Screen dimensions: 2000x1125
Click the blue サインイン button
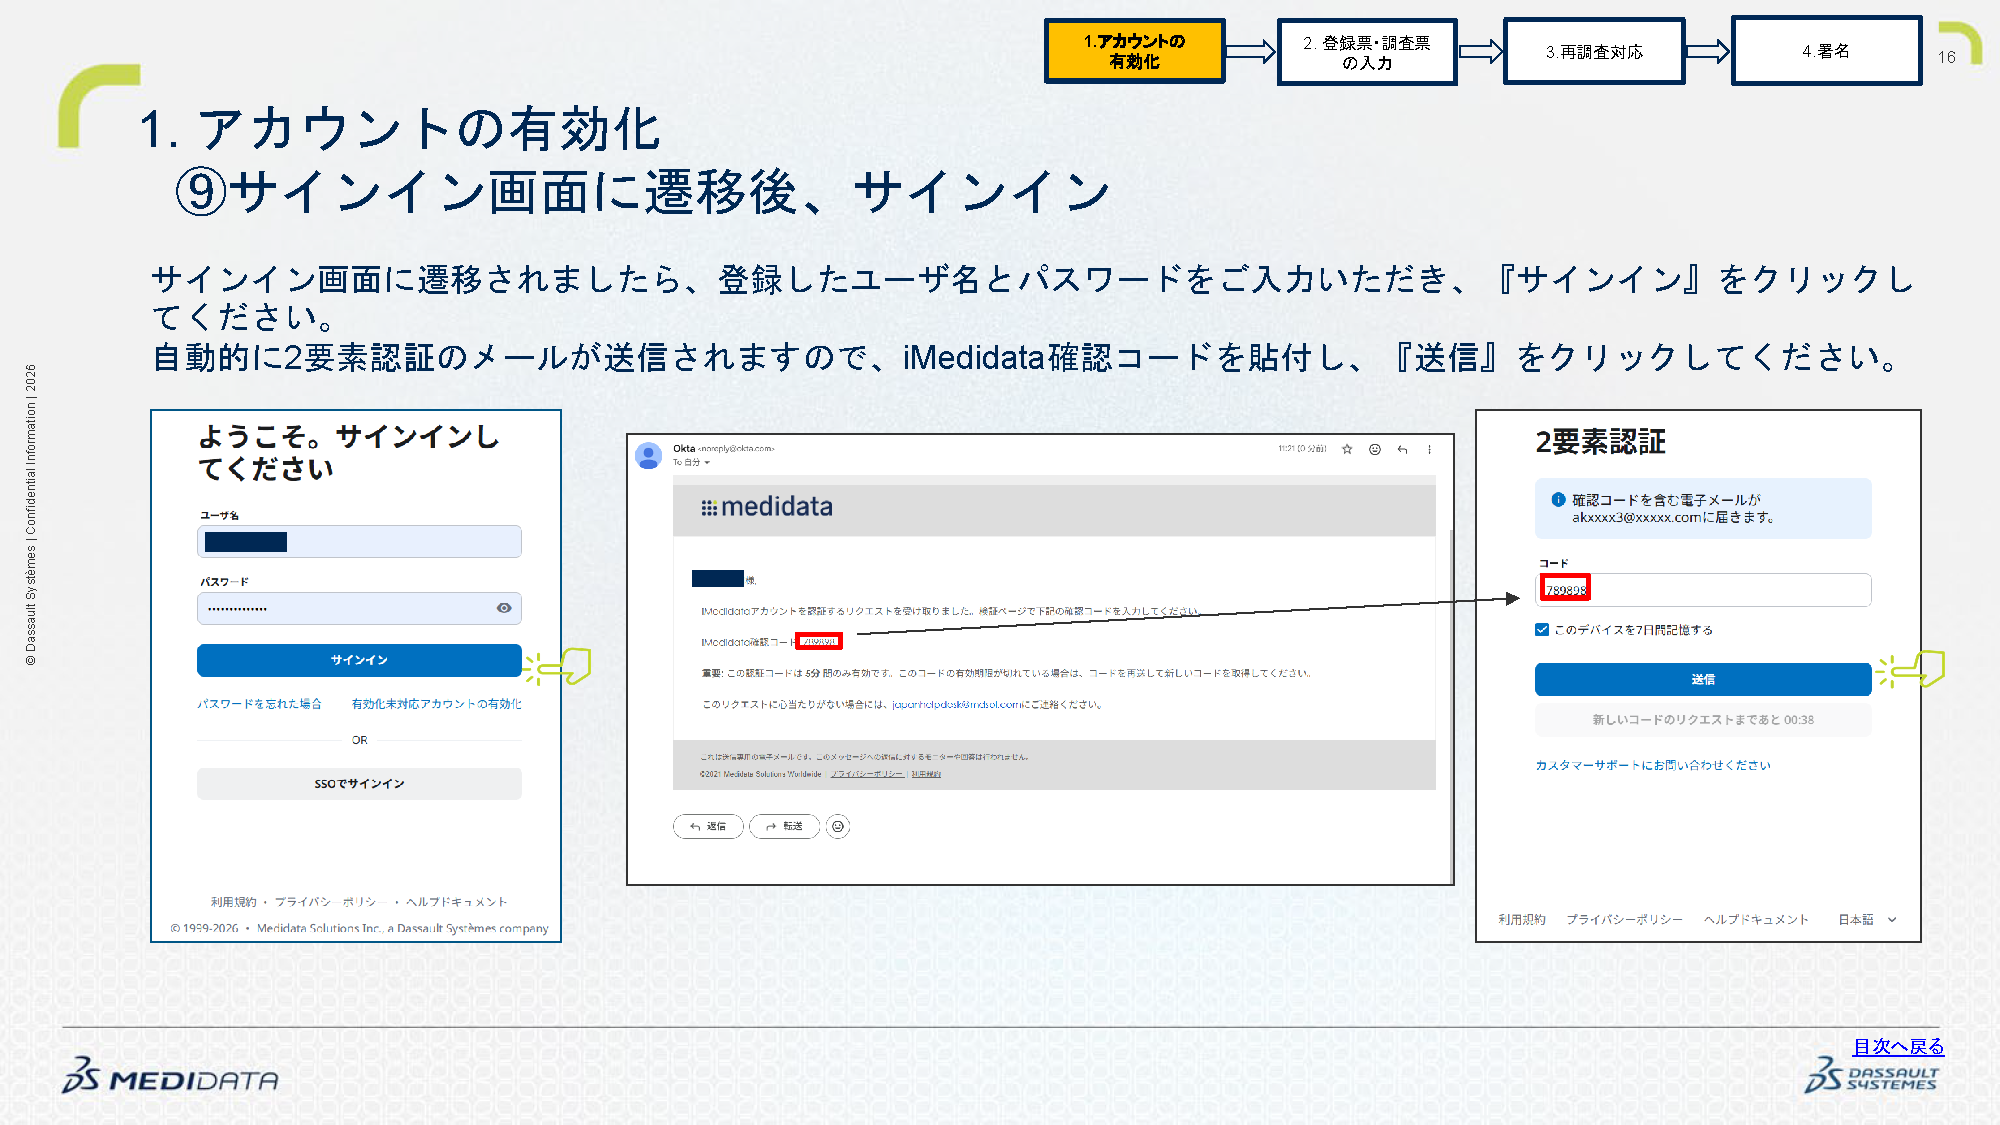pyautogui.click(x=359, y=660)
